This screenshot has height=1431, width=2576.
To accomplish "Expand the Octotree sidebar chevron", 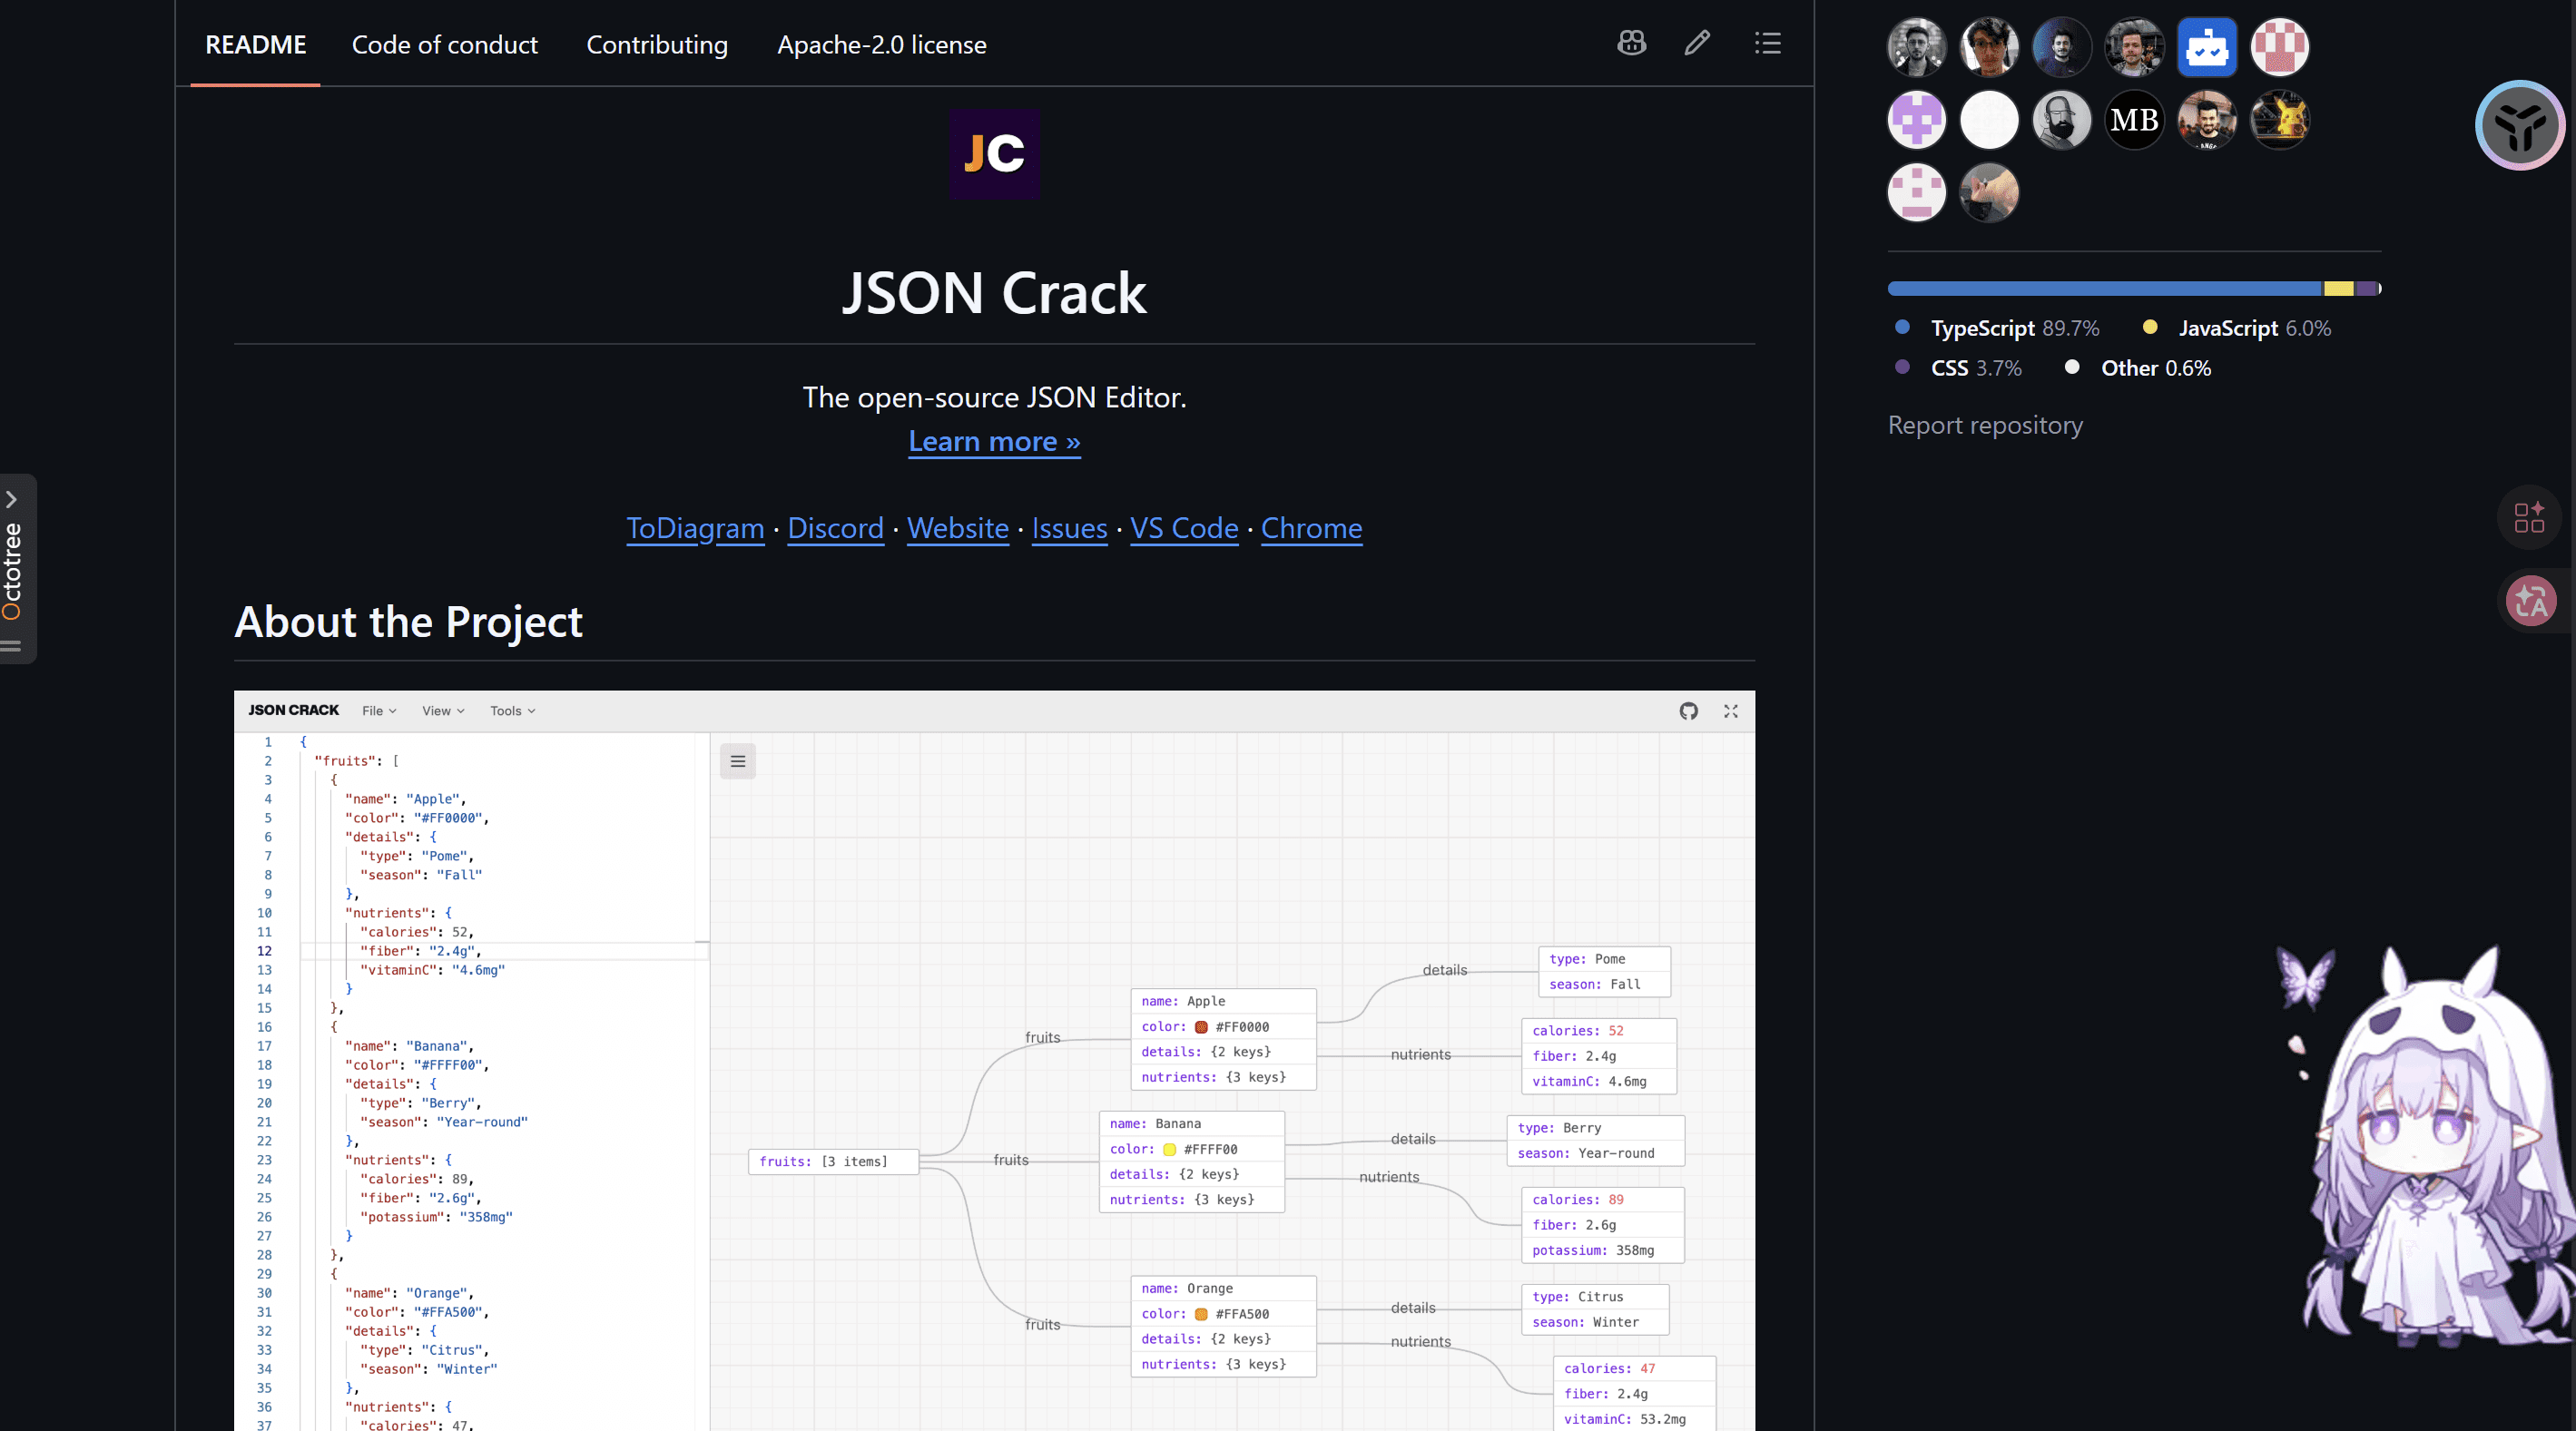I will 12,499.
